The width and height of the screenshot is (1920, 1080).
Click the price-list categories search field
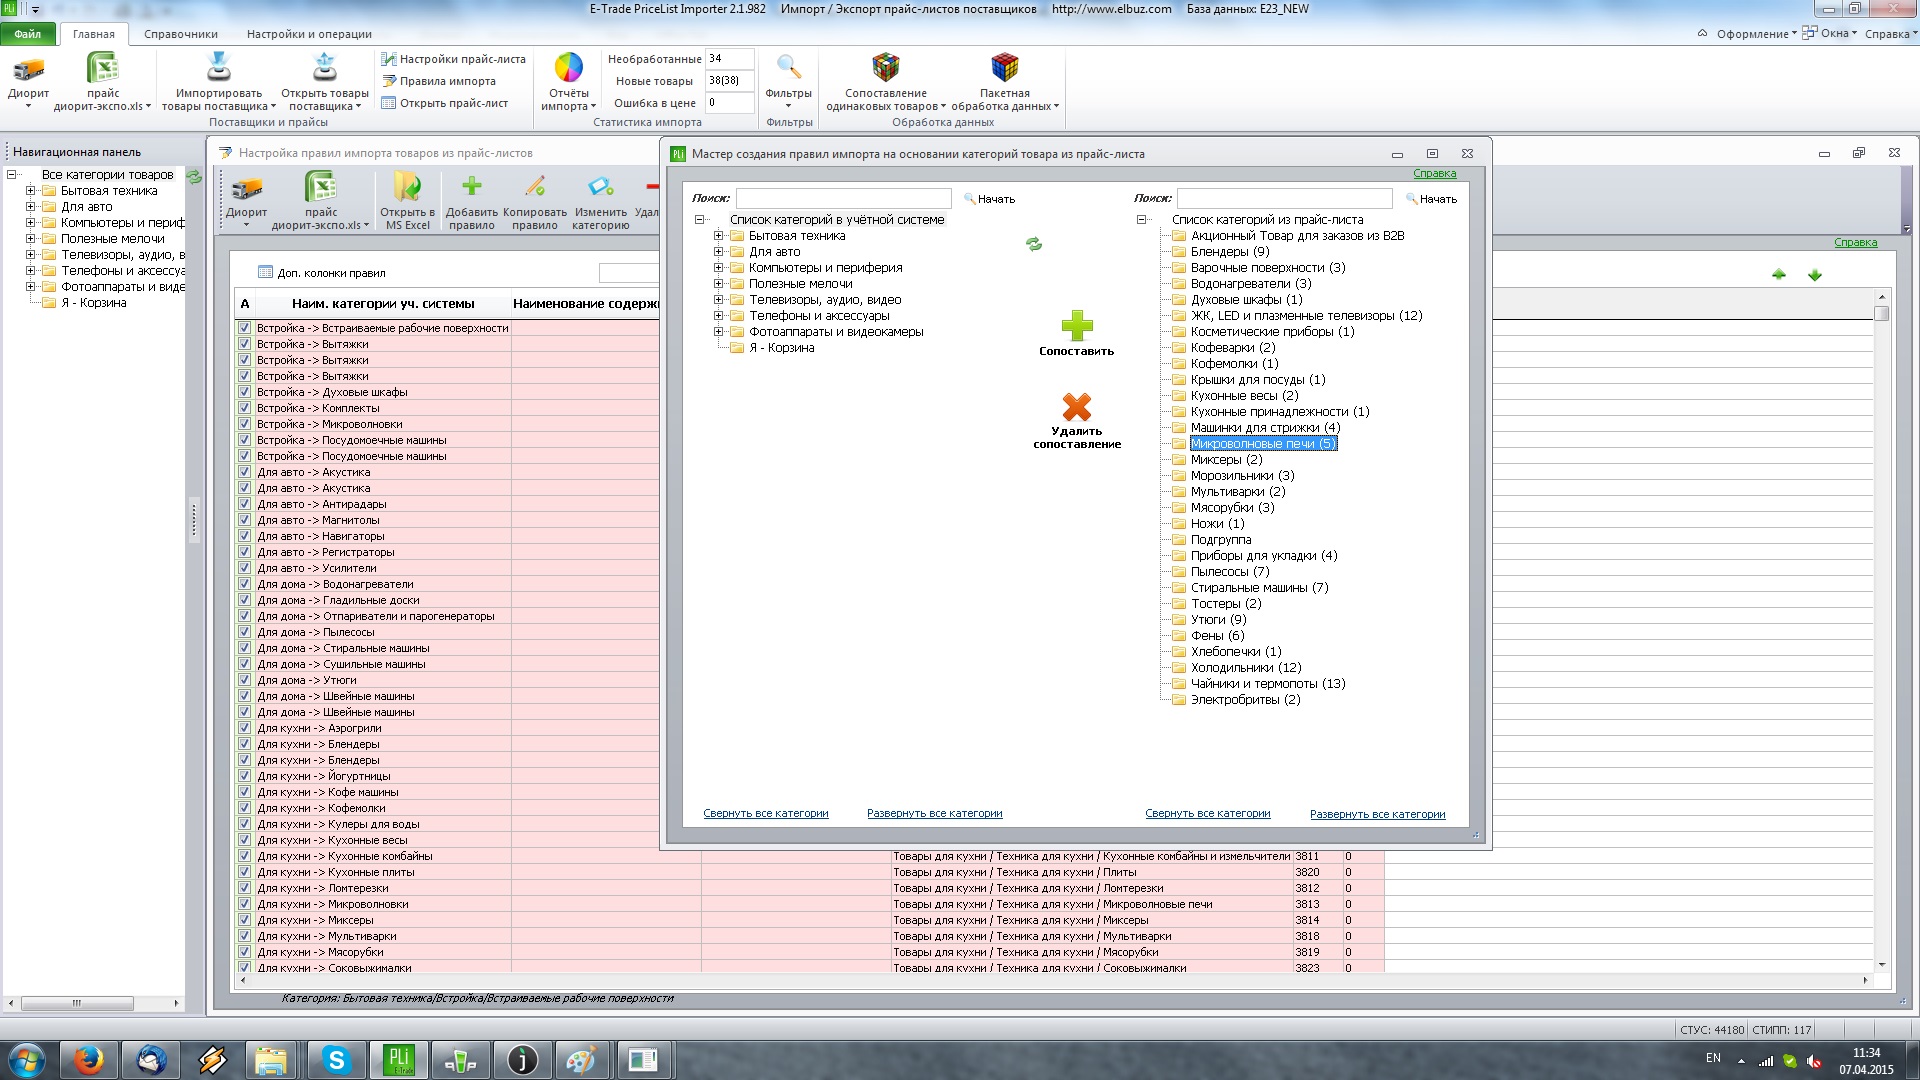(1284, 198)
